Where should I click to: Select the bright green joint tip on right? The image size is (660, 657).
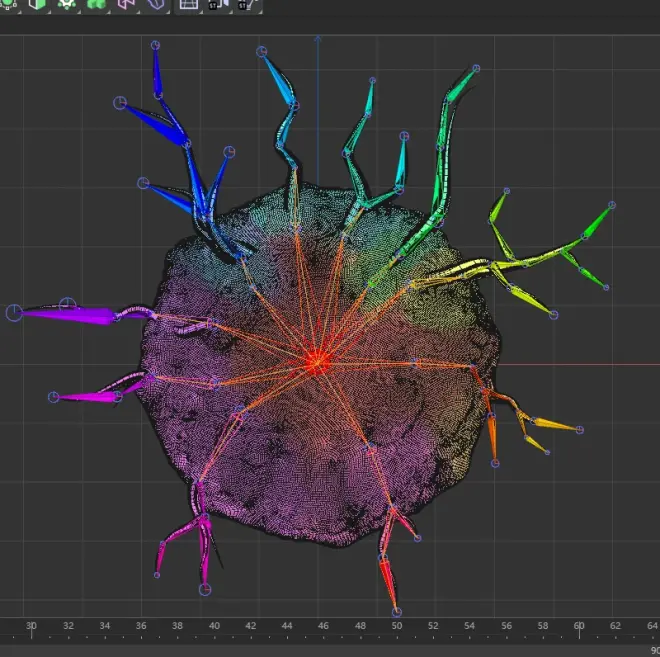pos(612,205)
